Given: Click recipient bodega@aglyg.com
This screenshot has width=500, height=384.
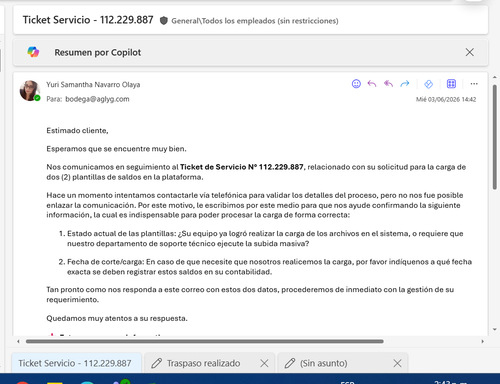Looking at the screenshot, I should (x=97, y=99).
